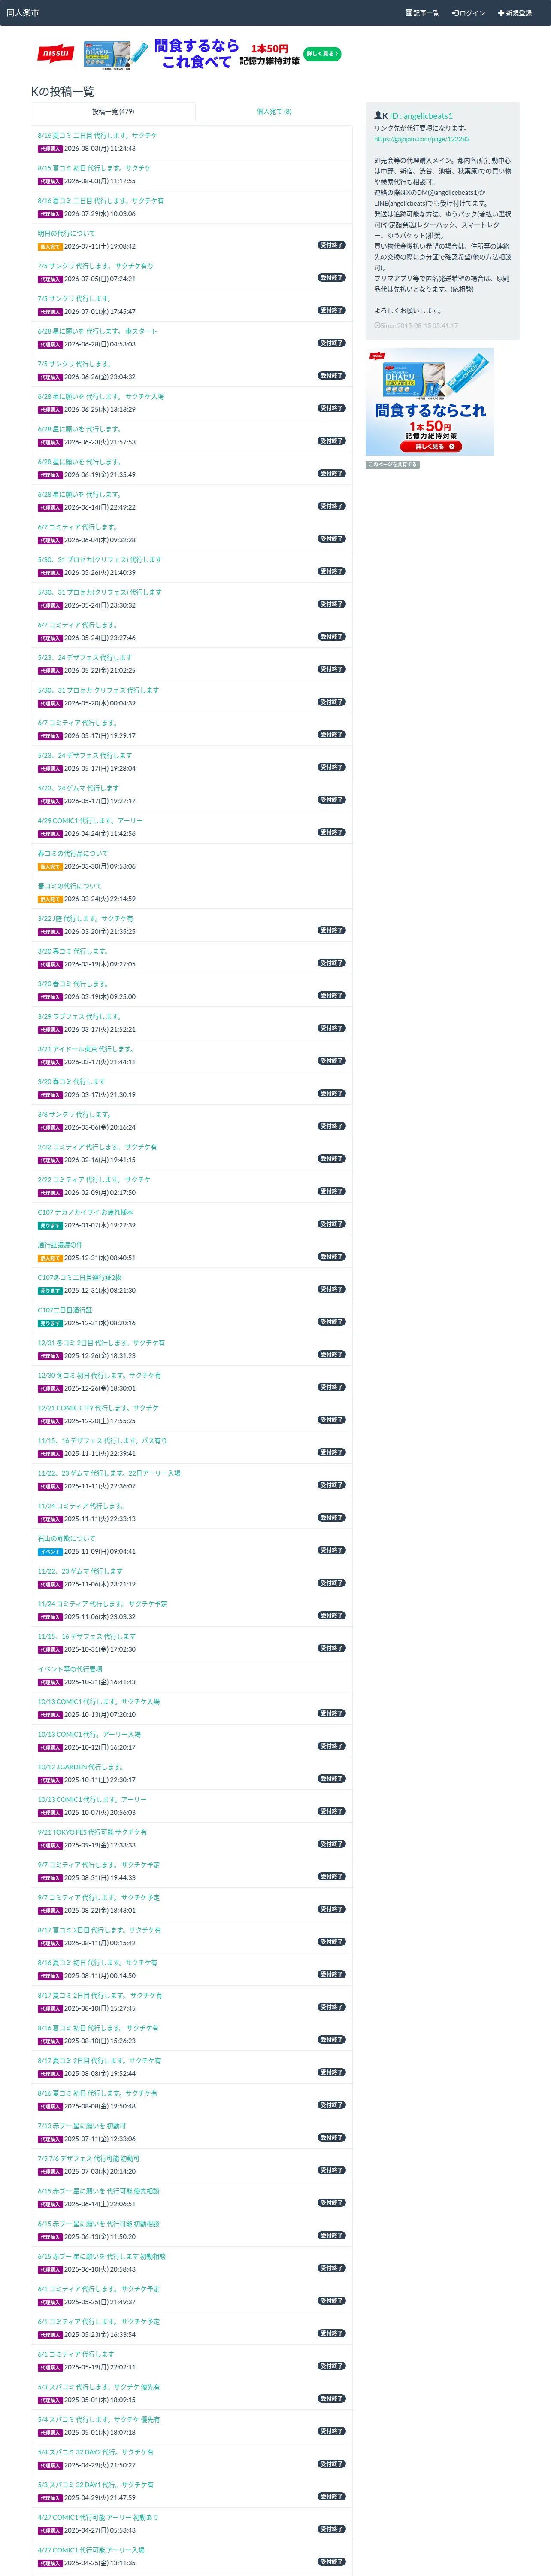
Task: Open the 記事一覧 list icon in navbar
Action: [x=408, y=13]
